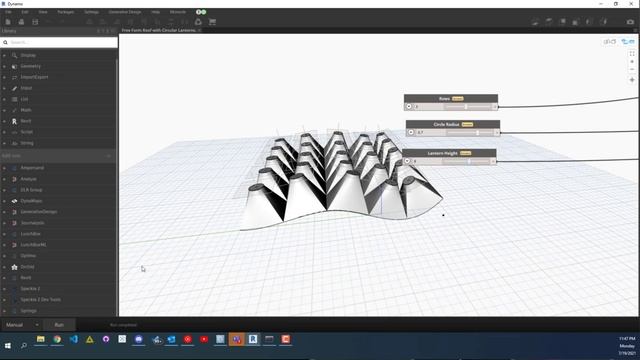This screenshot has height=360, width=640.
Task: Click the Script library category
Action: tap(27, 132)
